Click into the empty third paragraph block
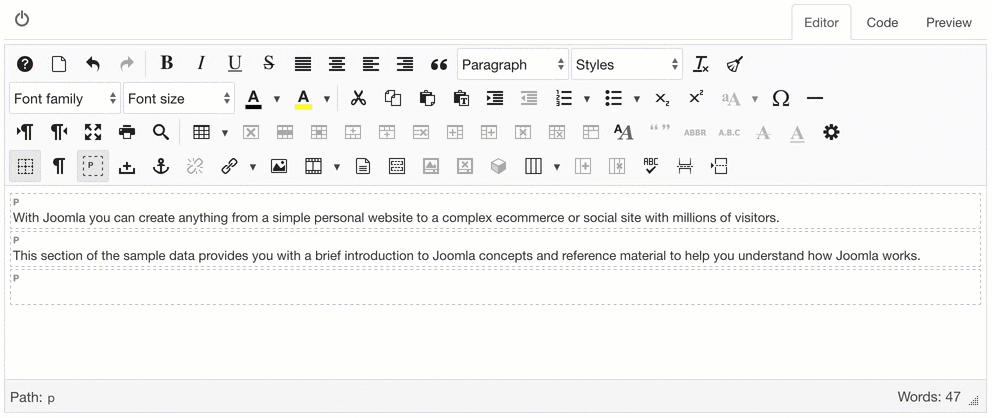992x418 pixels. tap(495, 290)
